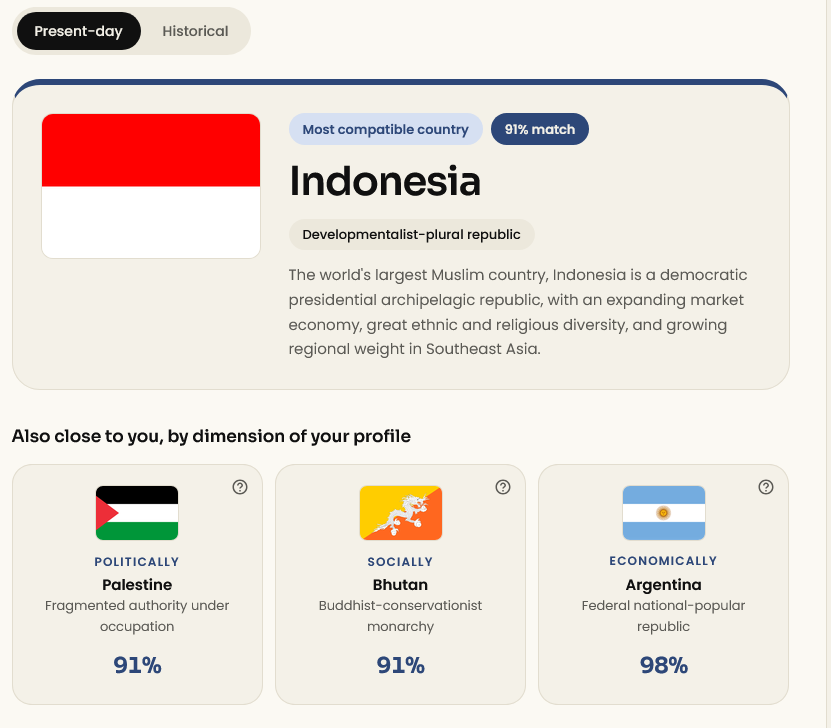
Task: Open the help icon on Bhutan card
Action: [502, 487]
